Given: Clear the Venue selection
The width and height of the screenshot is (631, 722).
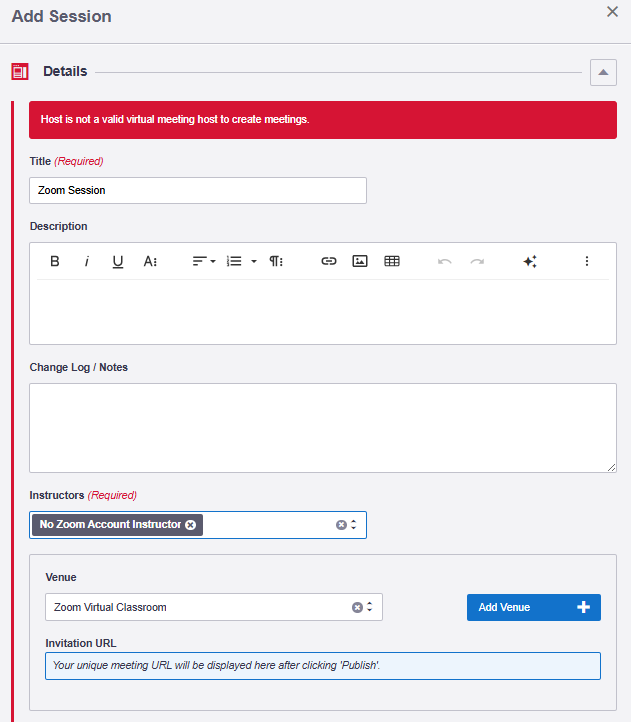Looking at the screenshot, I should click(357, 607).
